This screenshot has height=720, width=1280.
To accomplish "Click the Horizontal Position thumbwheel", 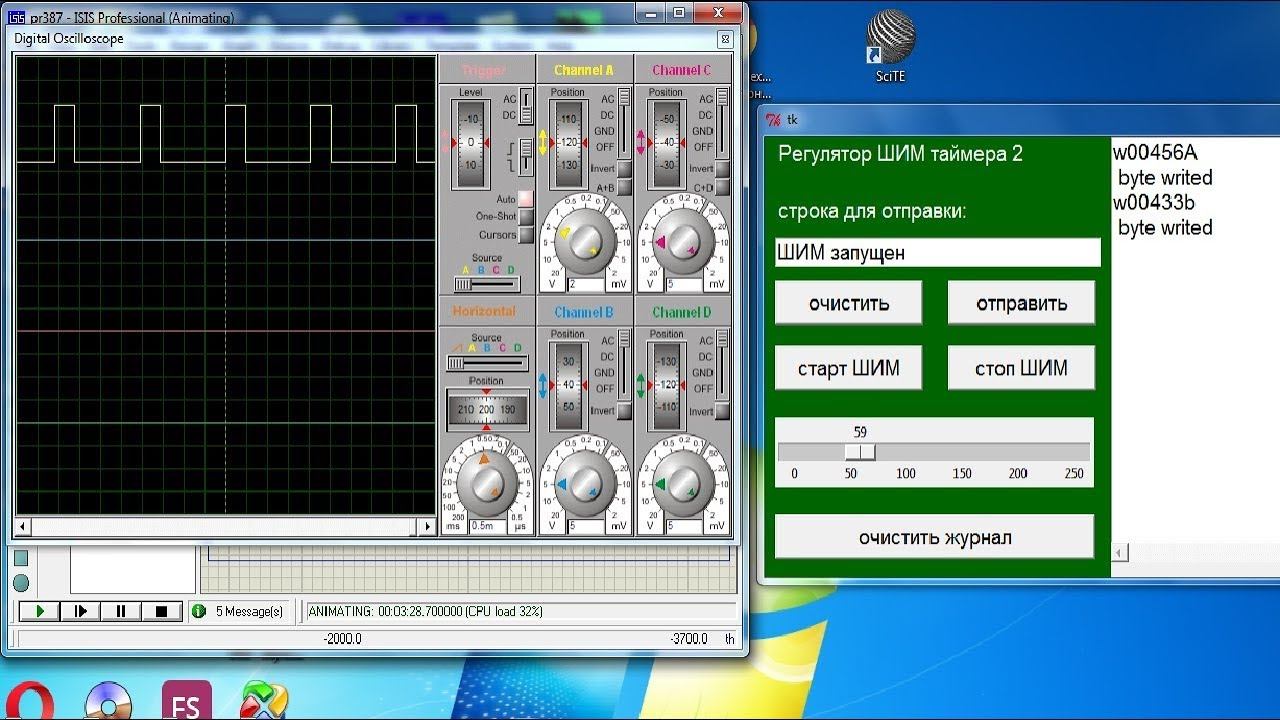I will [487, 410].
